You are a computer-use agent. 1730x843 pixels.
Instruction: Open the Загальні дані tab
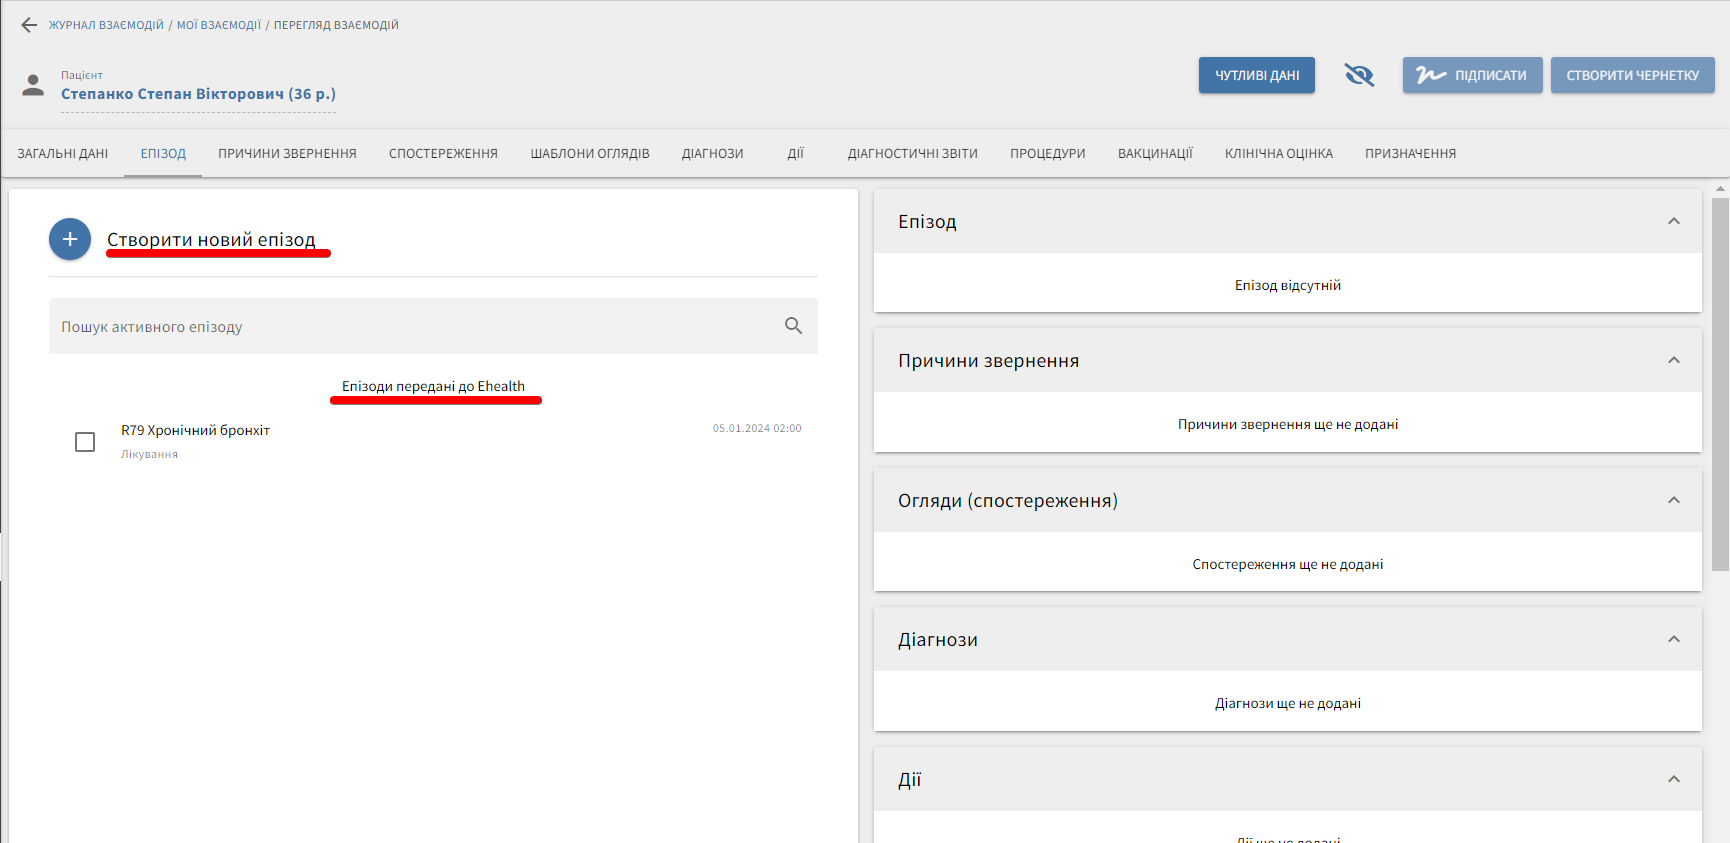tap(63, 154)
